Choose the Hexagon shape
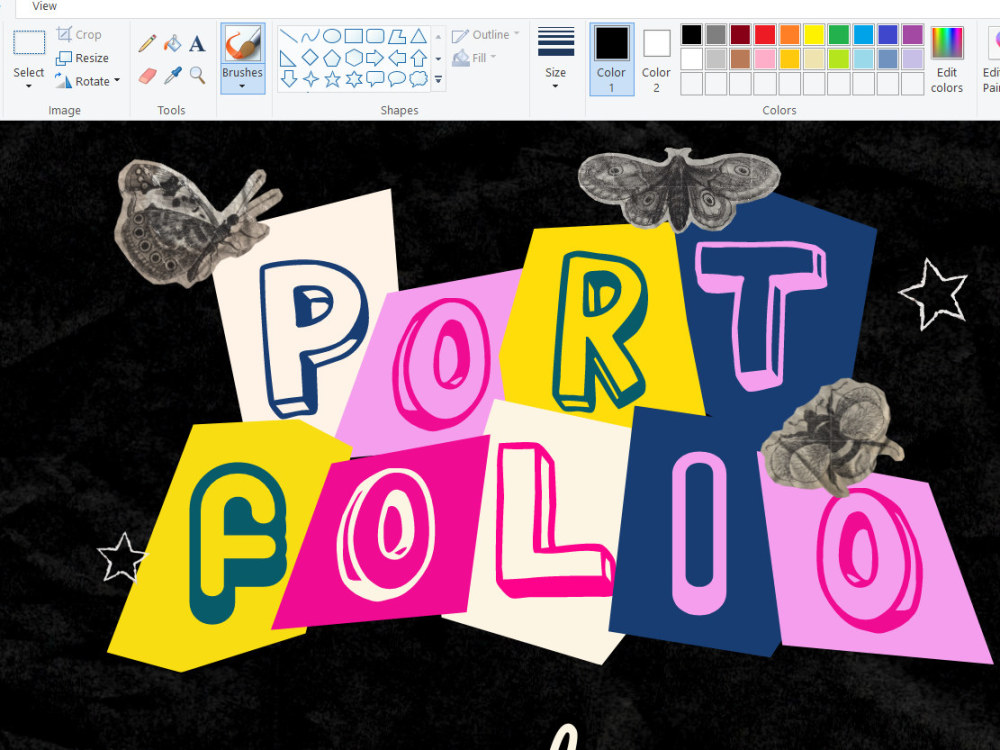The height and width of the screenshot is (750, 1000). click(x=353, y=58)
